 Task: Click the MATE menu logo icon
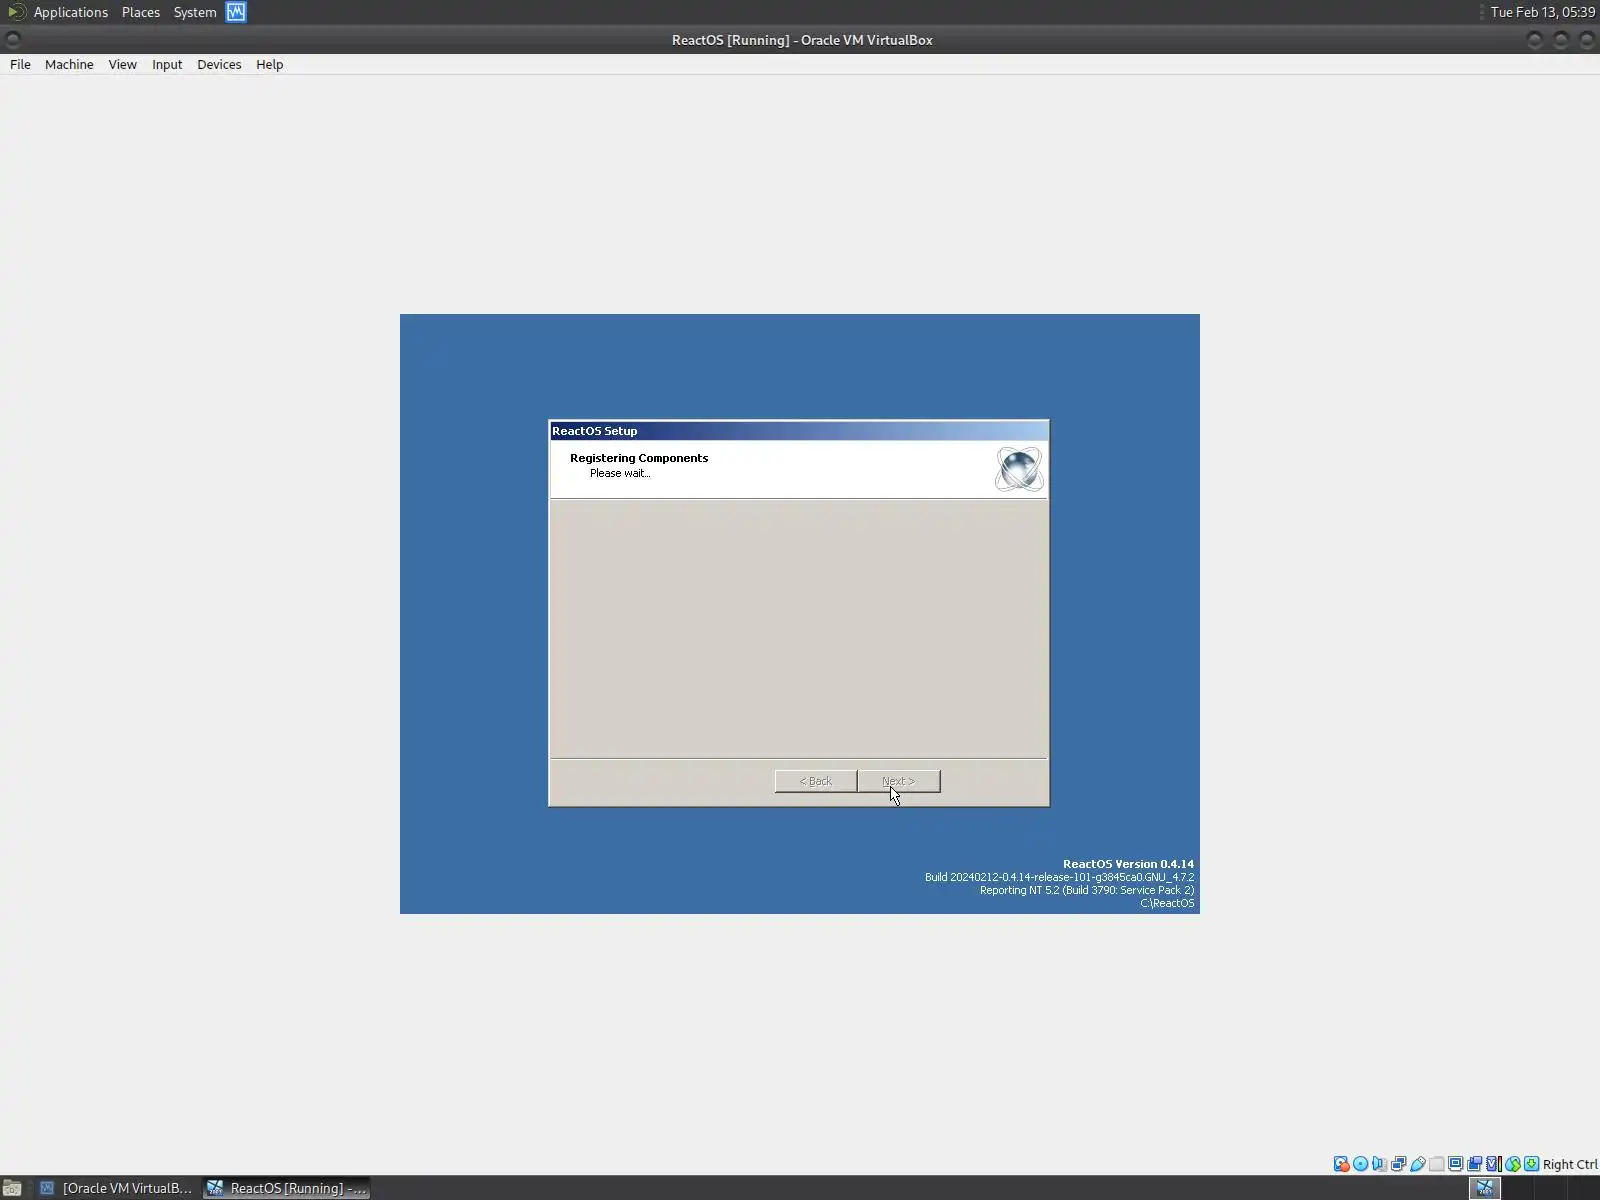pos(16,12)
